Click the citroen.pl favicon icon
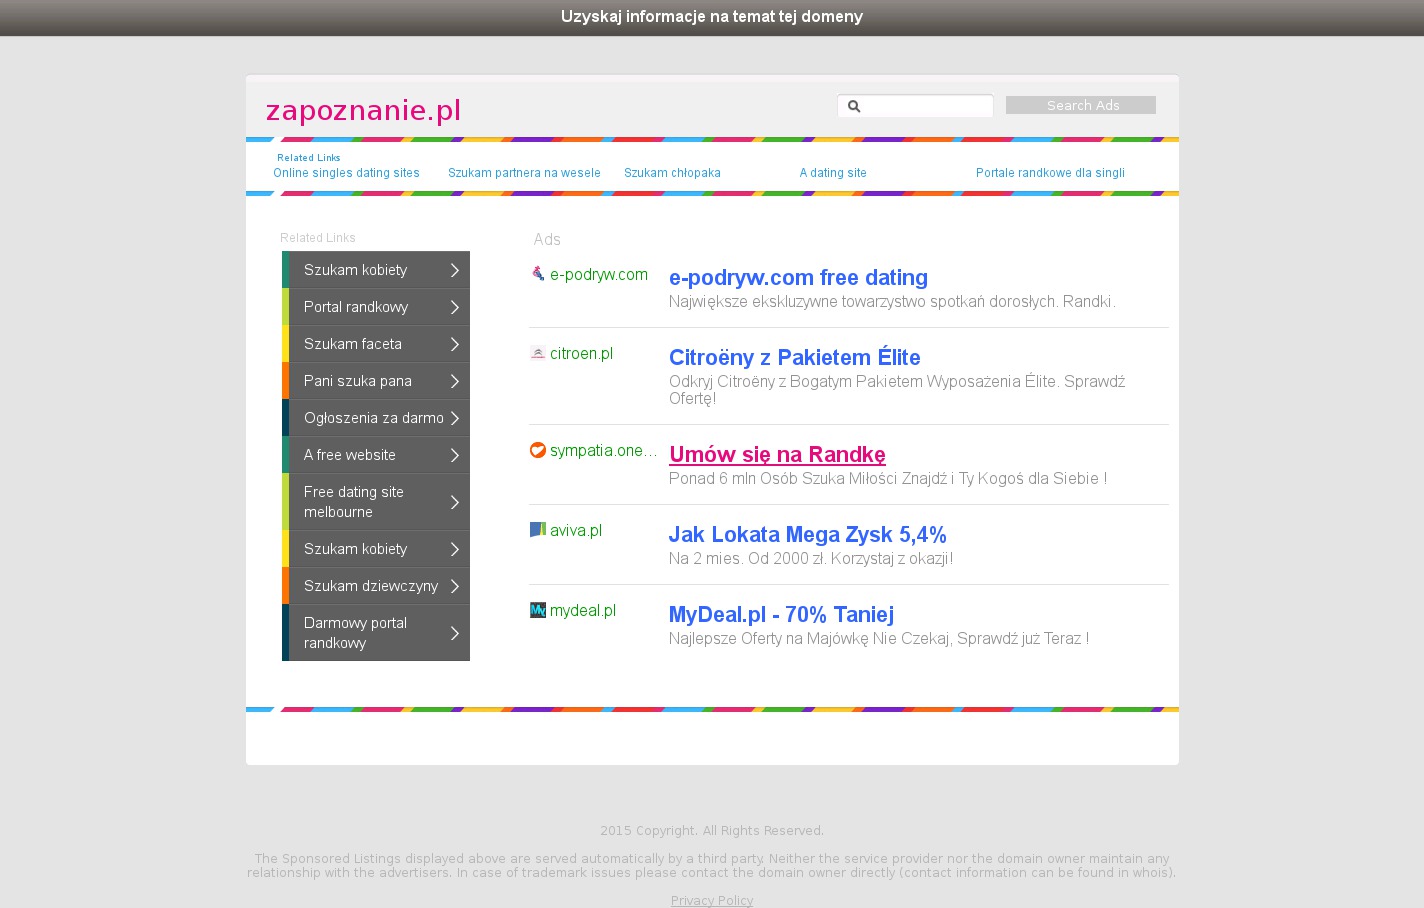Viewport: 1424px width, 908px height. (x=538, y=353)
